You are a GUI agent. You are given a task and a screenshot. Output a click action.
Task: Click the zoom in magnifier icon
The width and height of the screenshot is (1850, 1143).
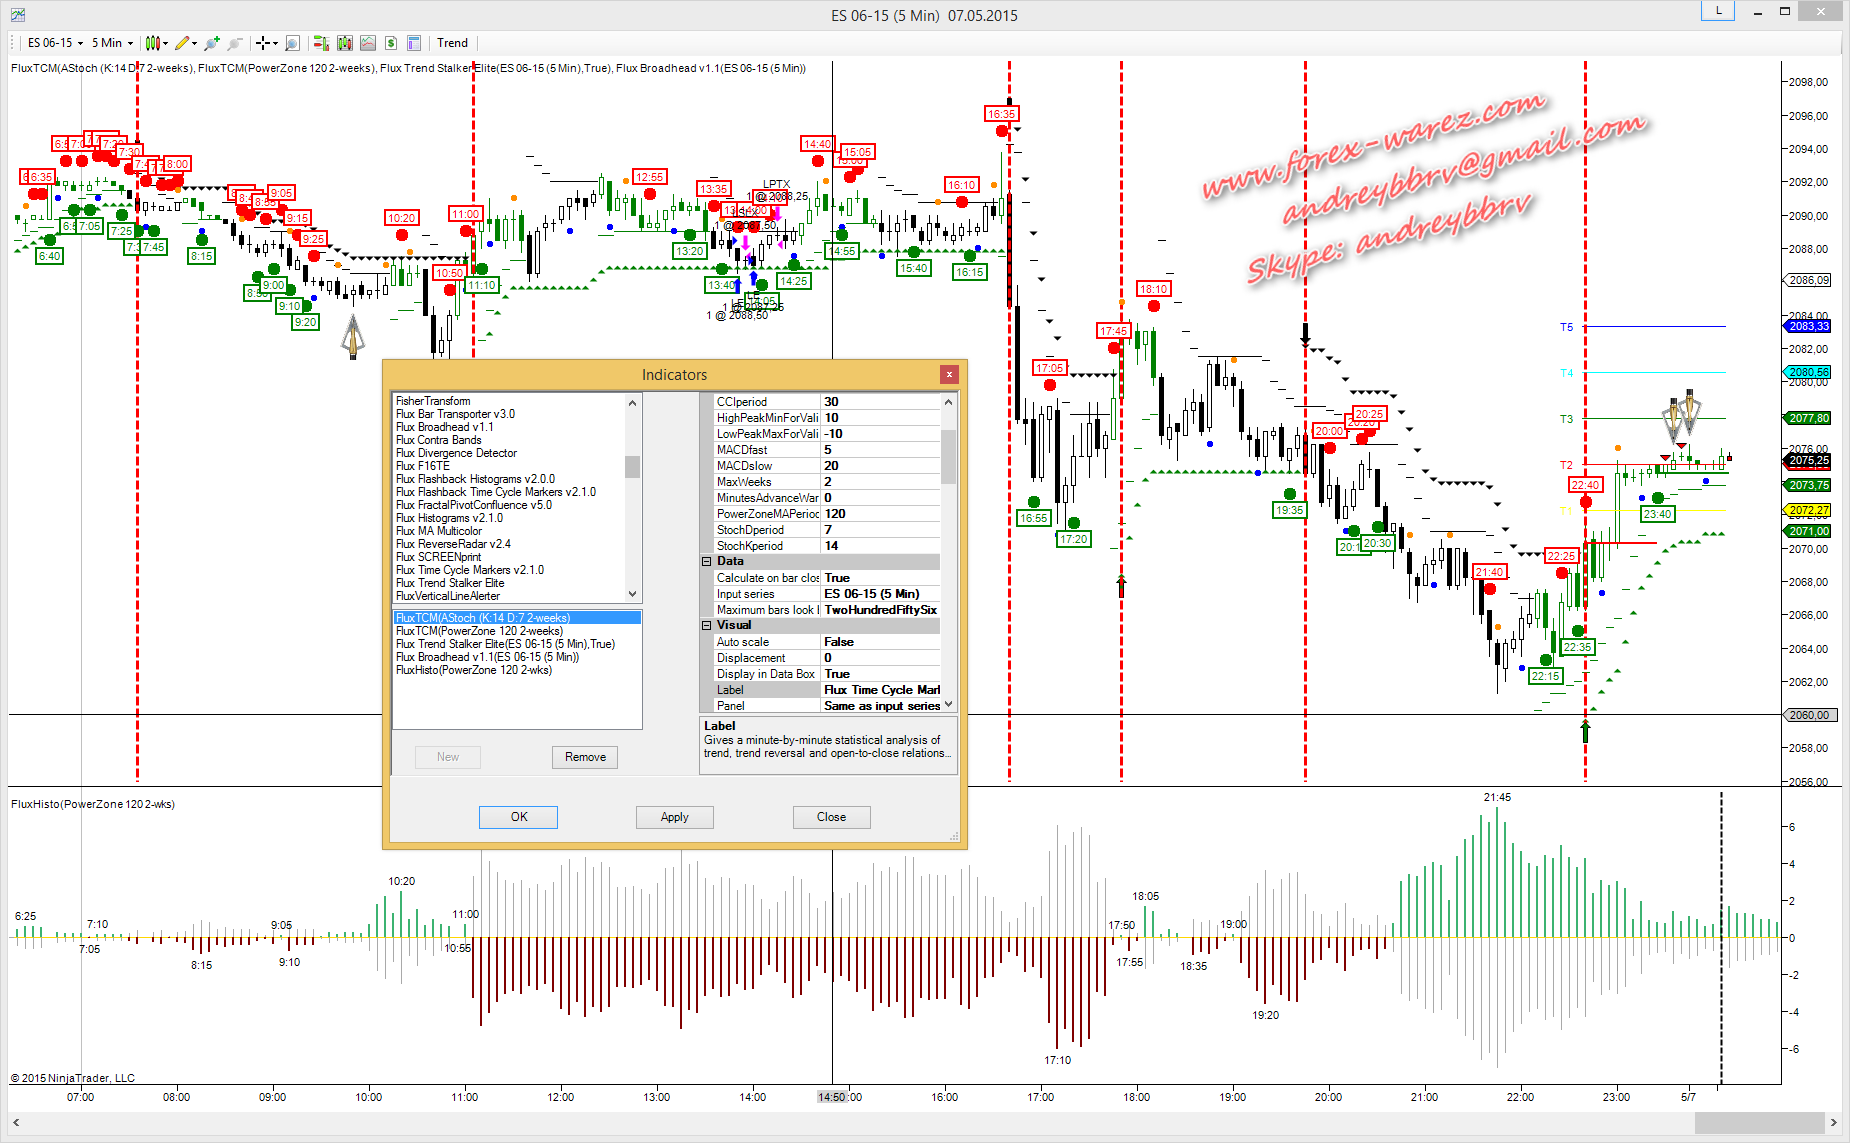(x=211, y=43)
